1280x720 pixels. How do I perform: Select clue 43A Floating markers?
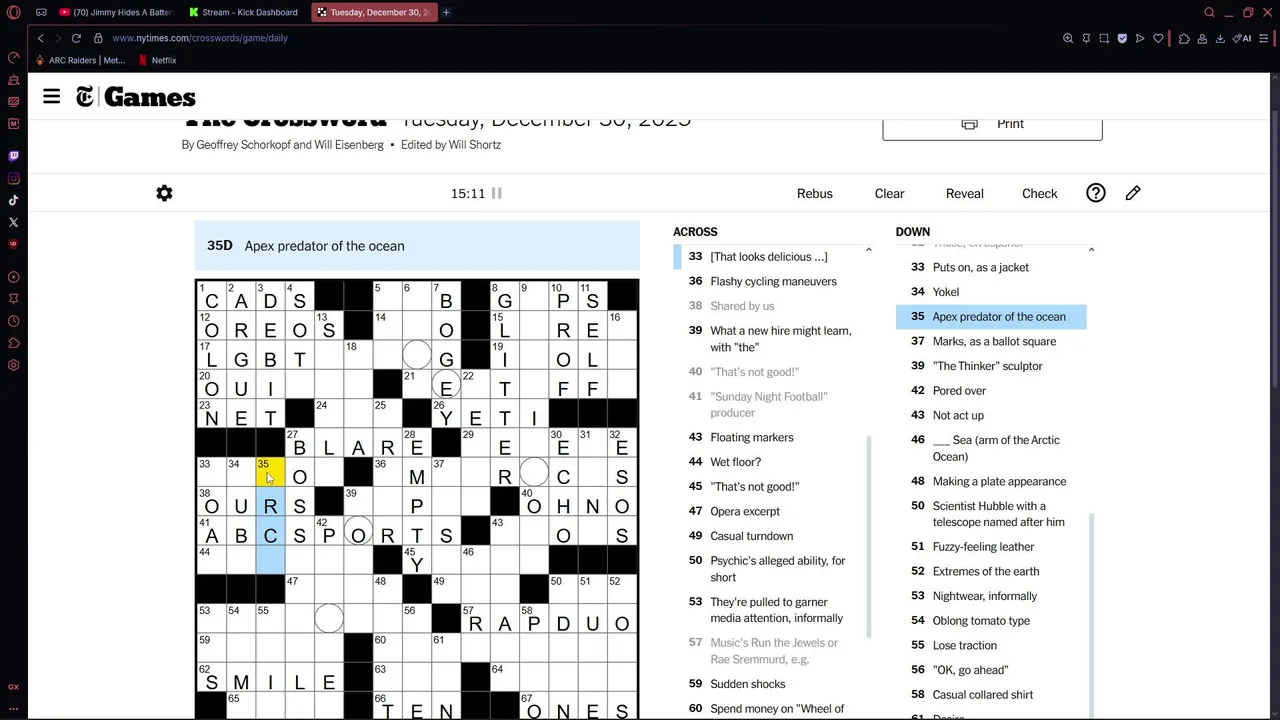click(768, 437)
